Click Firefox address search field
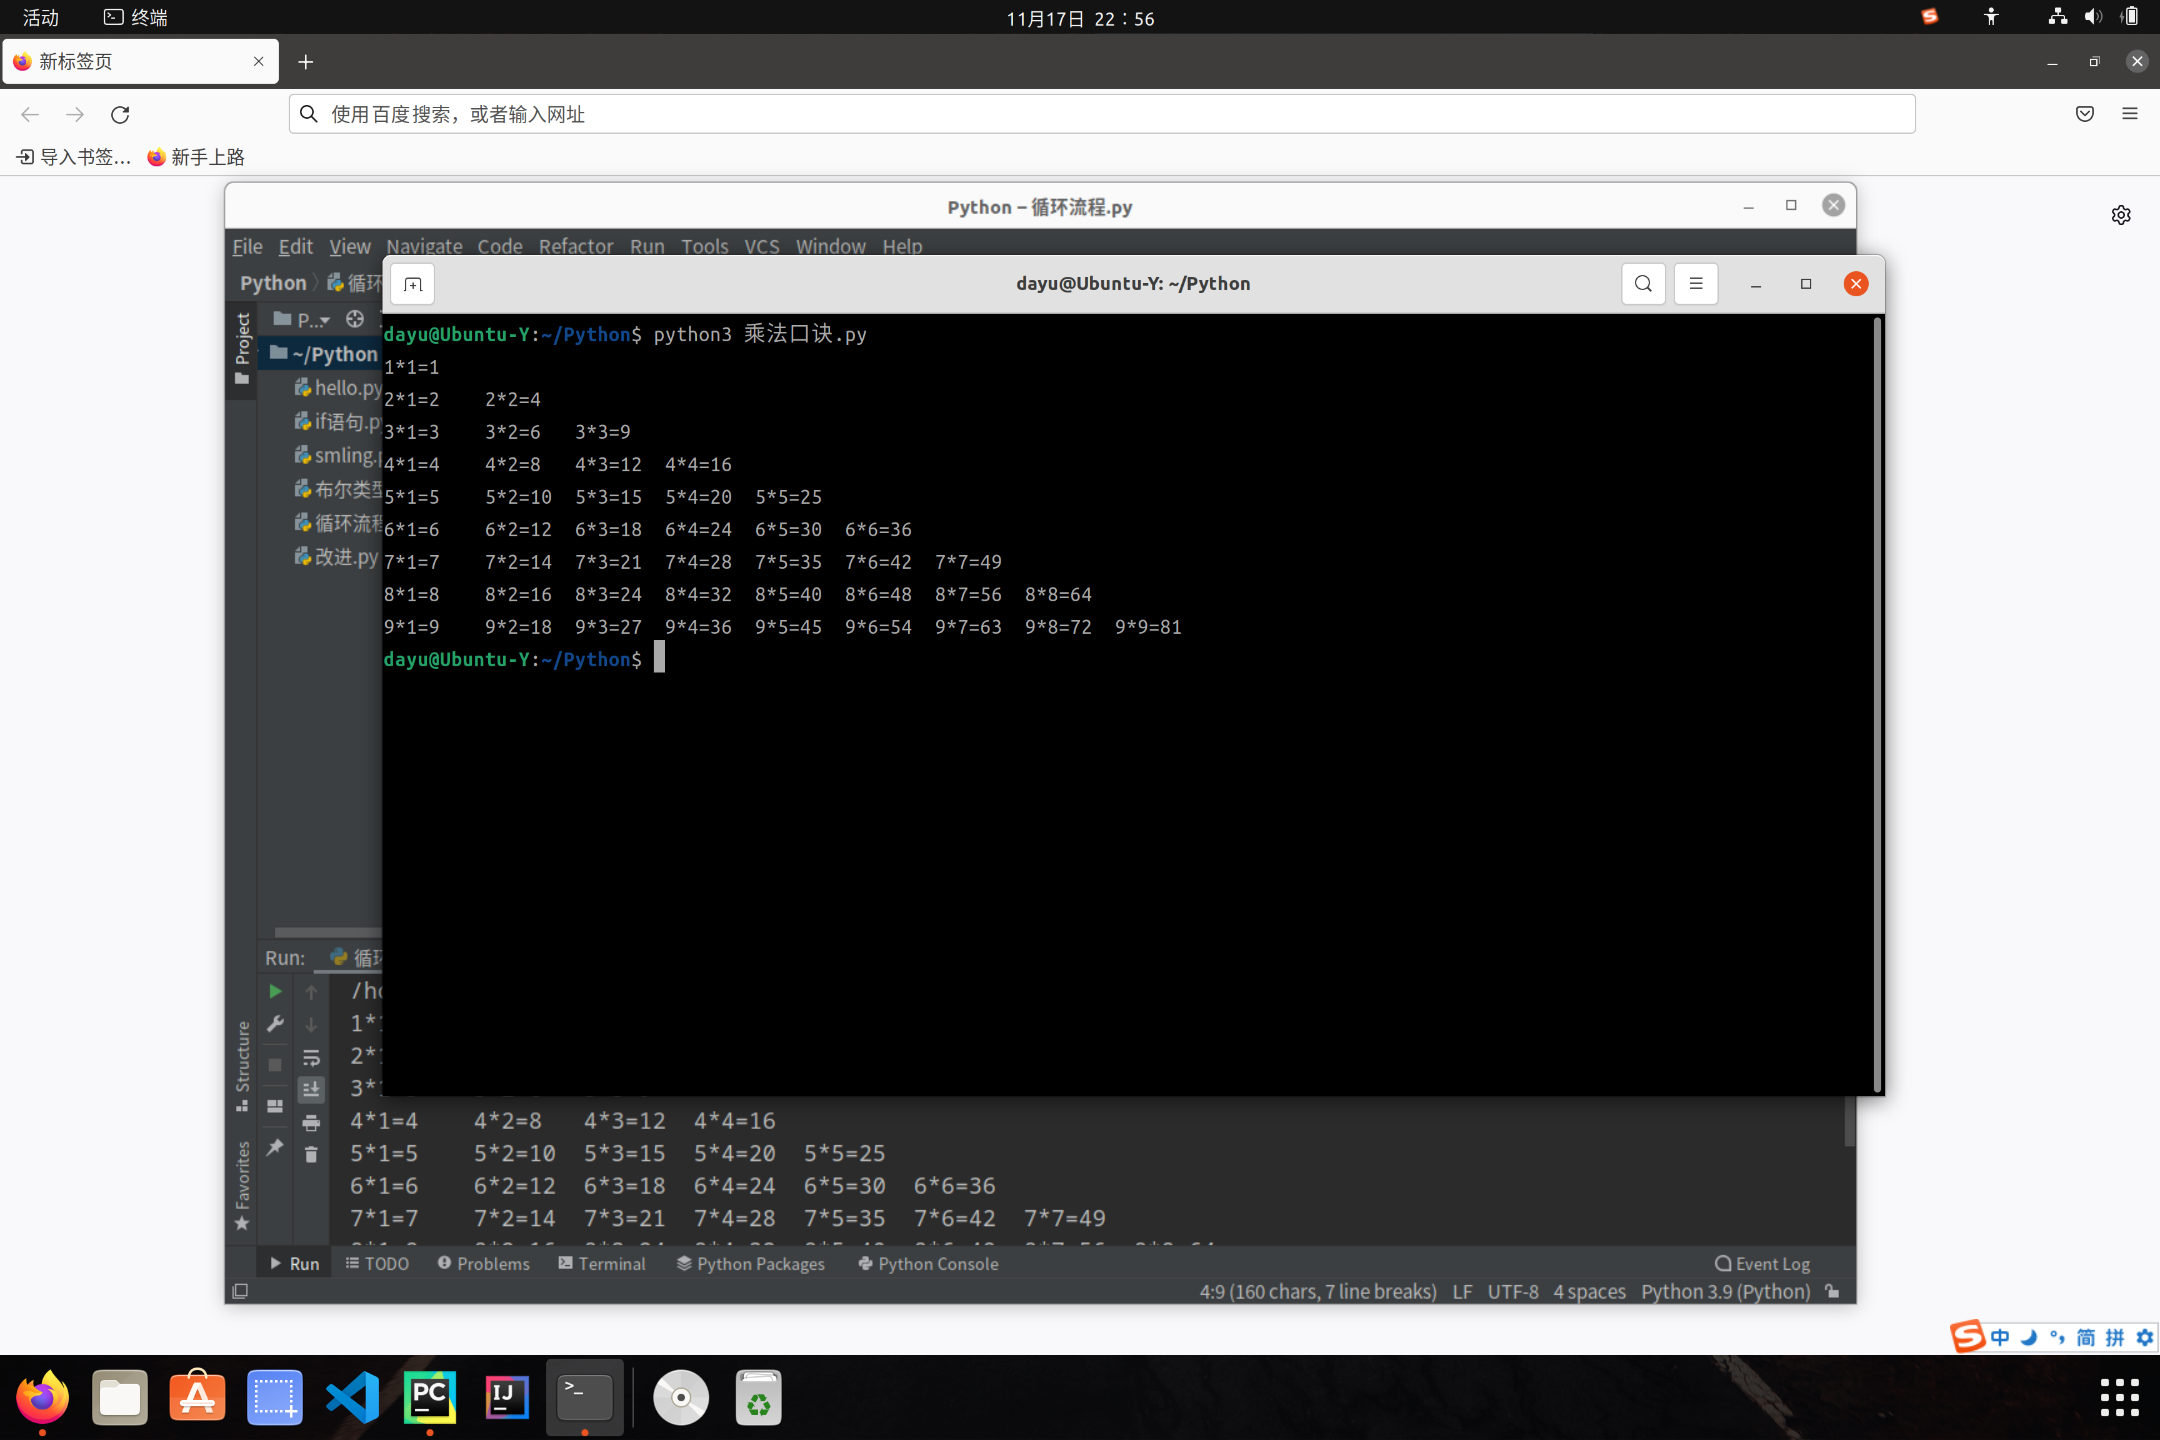This screenshot has height=1440, width=2160. 1100,114
